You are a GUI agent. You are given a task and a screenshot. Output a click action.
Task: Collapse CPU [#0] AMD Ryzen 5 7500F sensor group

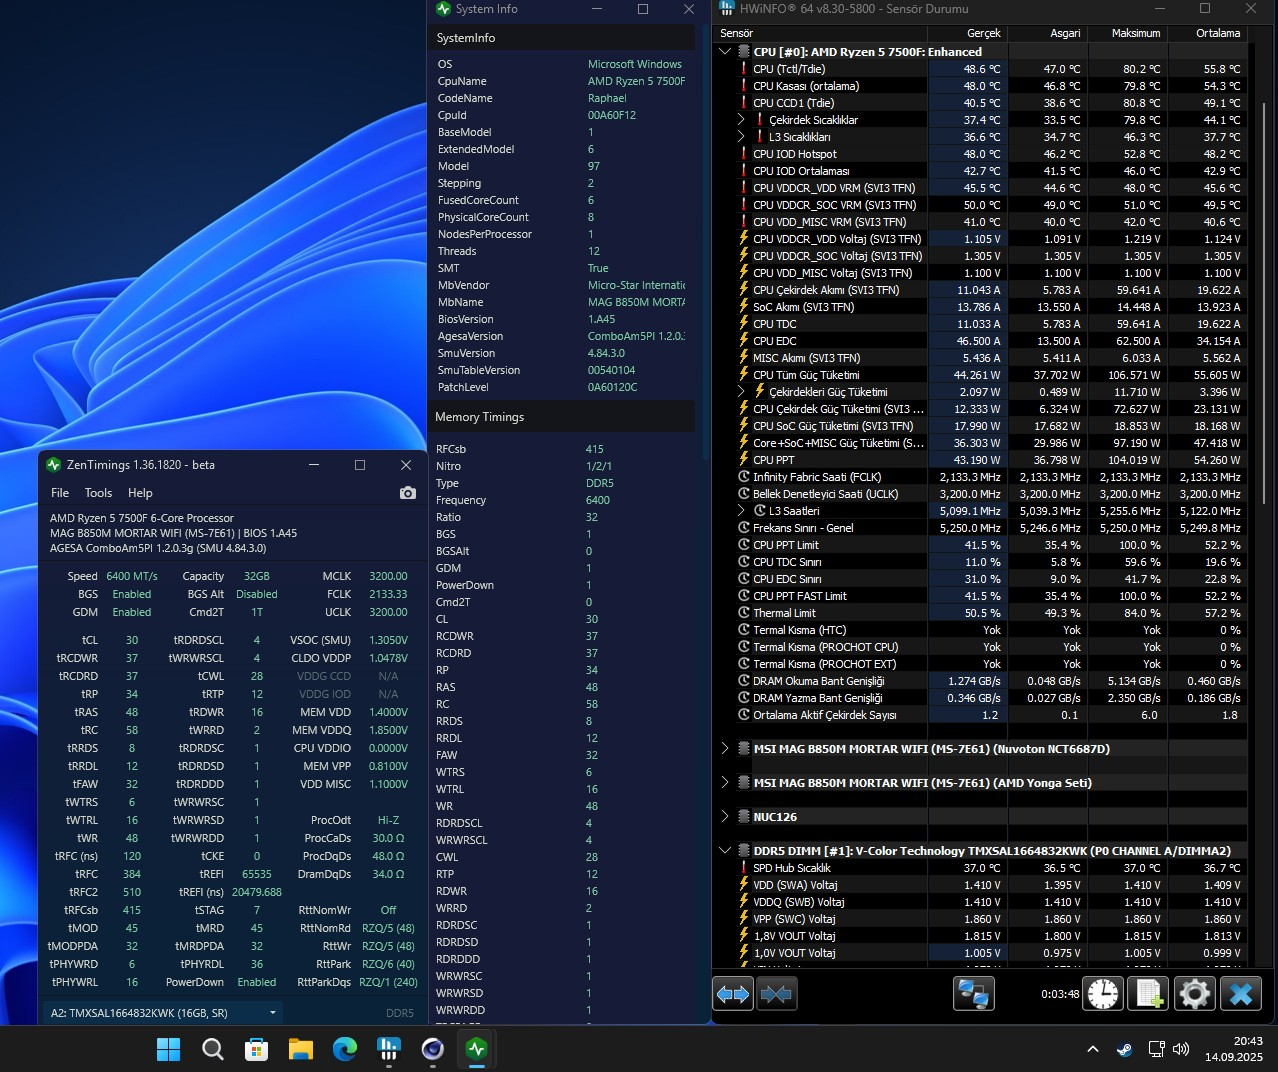click(x=725, y=52)
